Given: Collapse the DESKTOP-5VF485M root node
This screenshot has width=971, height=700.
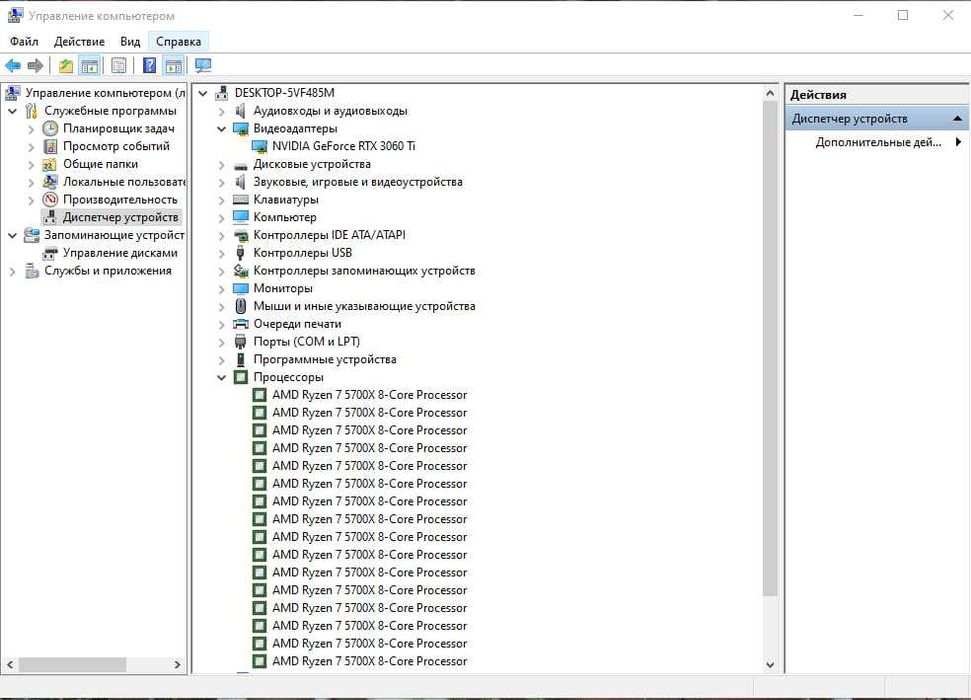Looking at the screenshot, I should tap(202, 93).
